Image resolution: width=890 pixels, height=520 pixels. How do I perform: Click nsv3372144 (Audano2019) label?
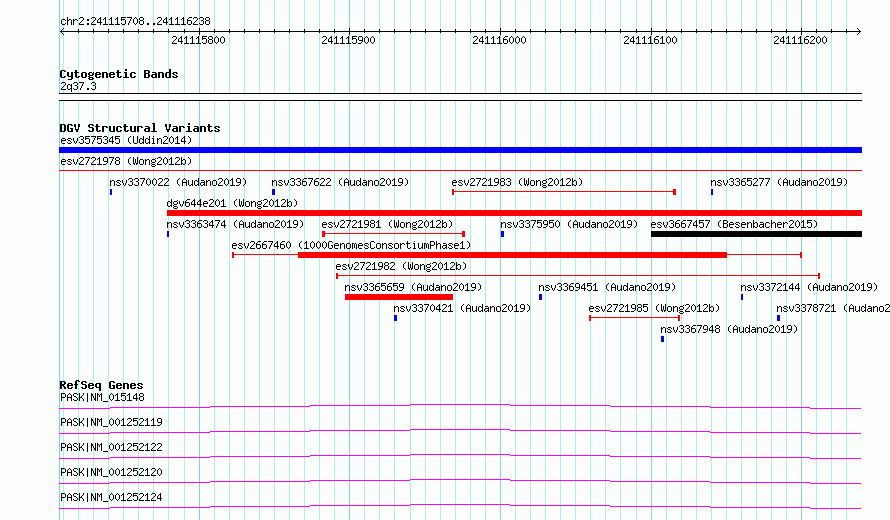point(809,287)
